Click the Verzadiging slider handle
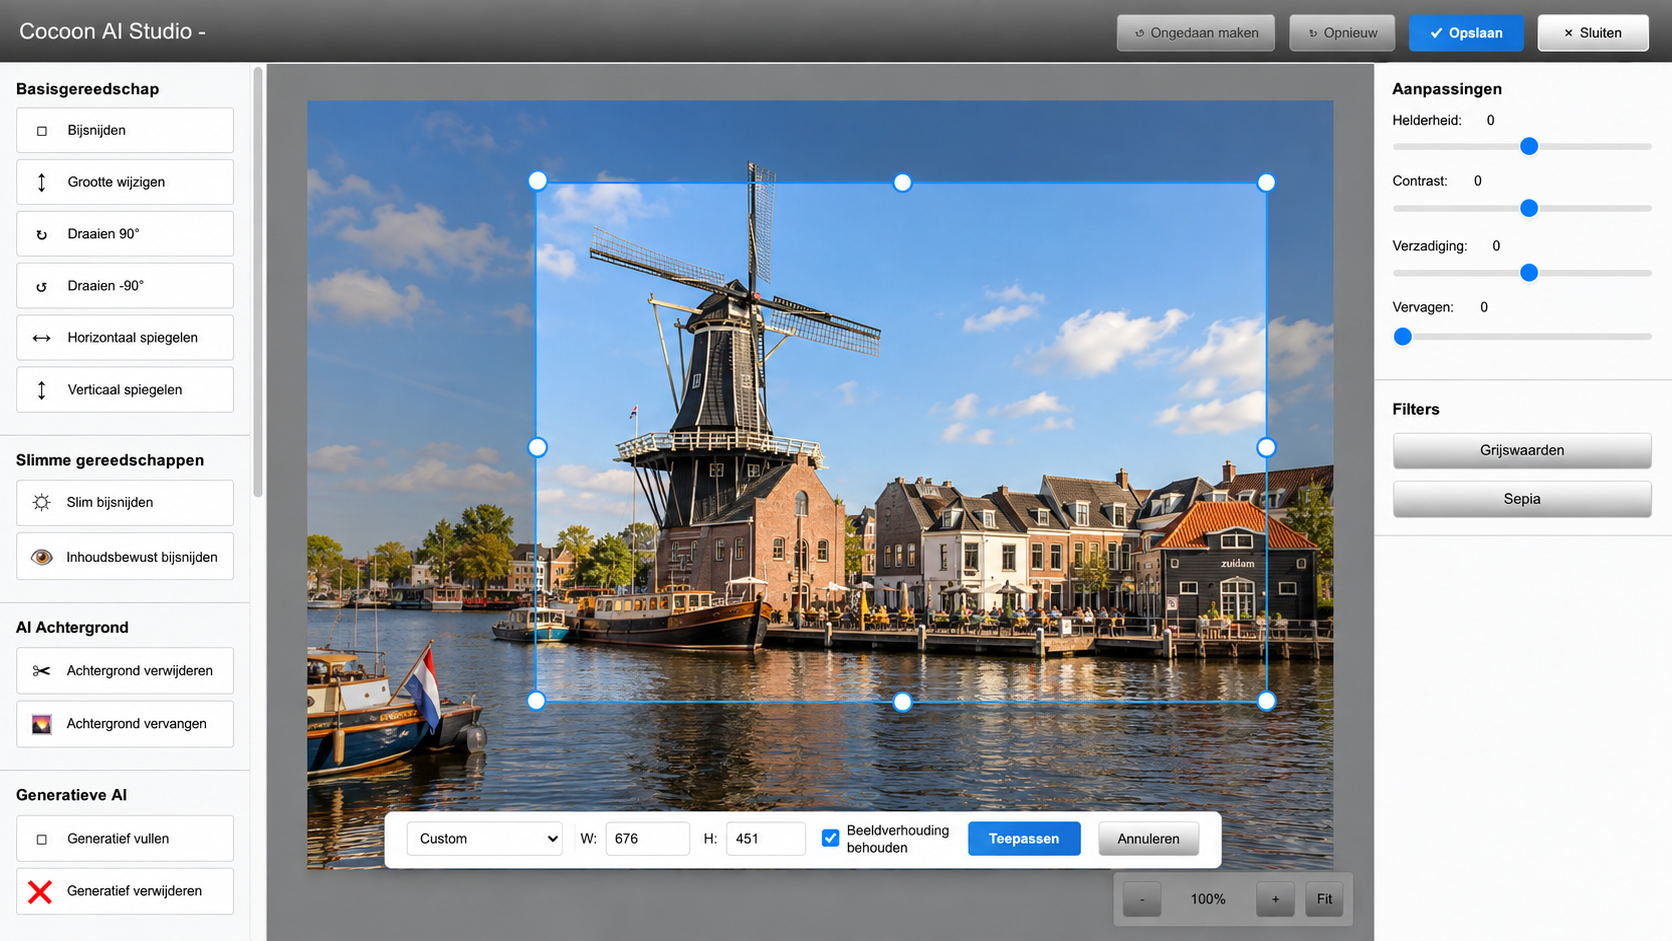Image resolution: width=1672 pixels, height=941 pixels. coord(1529,273)
